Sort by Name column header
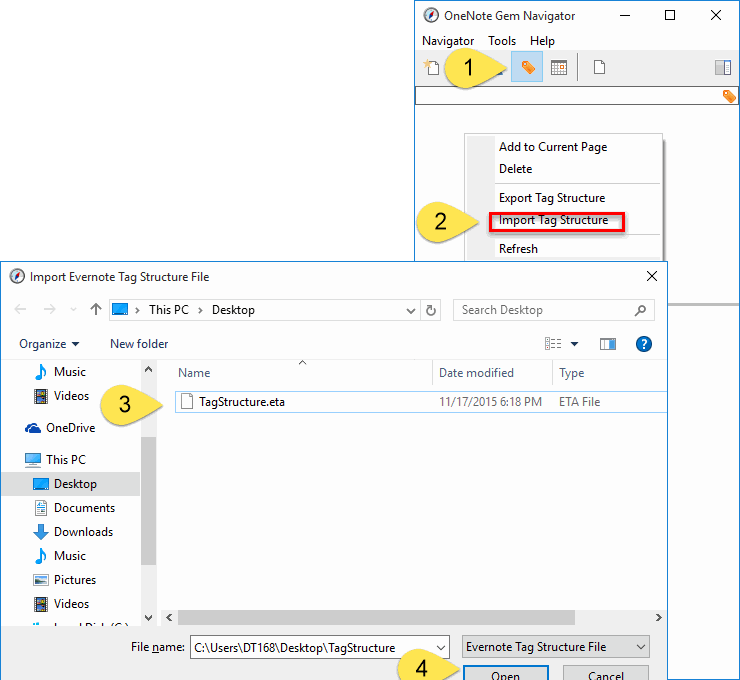740x680 pixels. 194,373
